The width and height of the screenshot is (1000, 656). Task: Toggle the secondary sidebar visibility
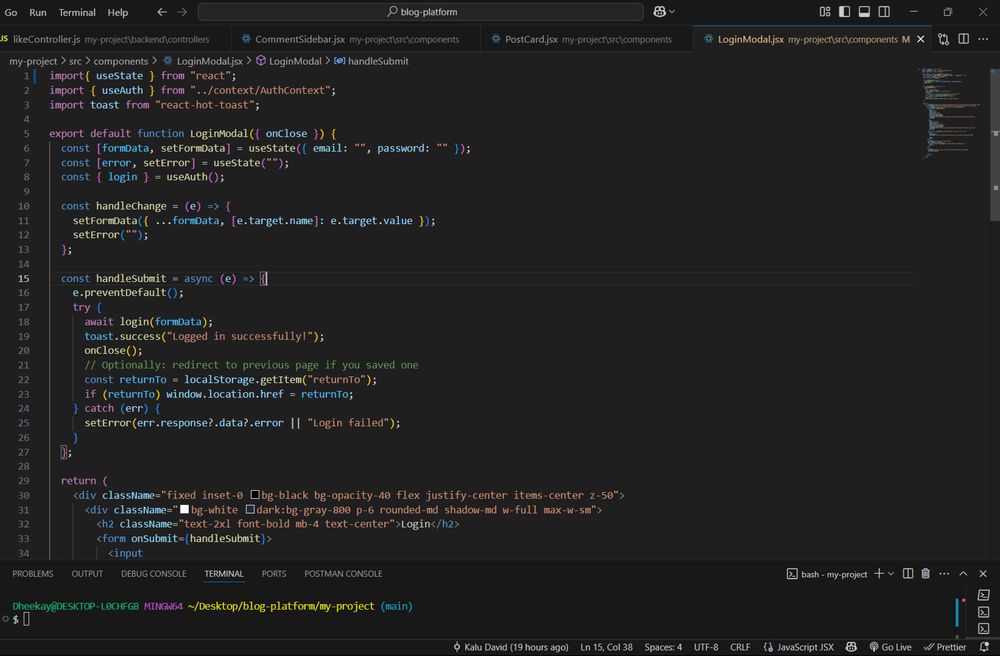(x=884, y=11)
